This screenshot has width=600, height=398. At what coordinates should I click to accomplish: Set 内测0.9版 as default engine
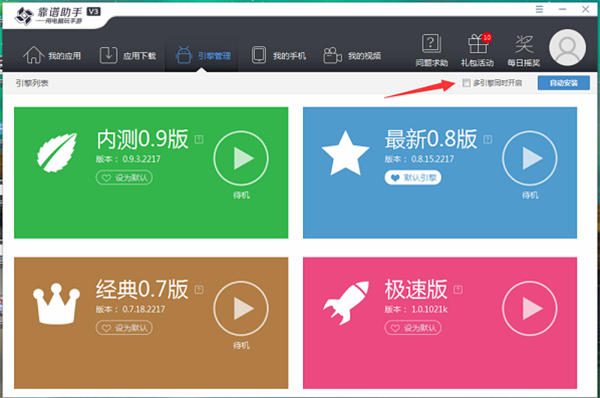click(124, 178)
